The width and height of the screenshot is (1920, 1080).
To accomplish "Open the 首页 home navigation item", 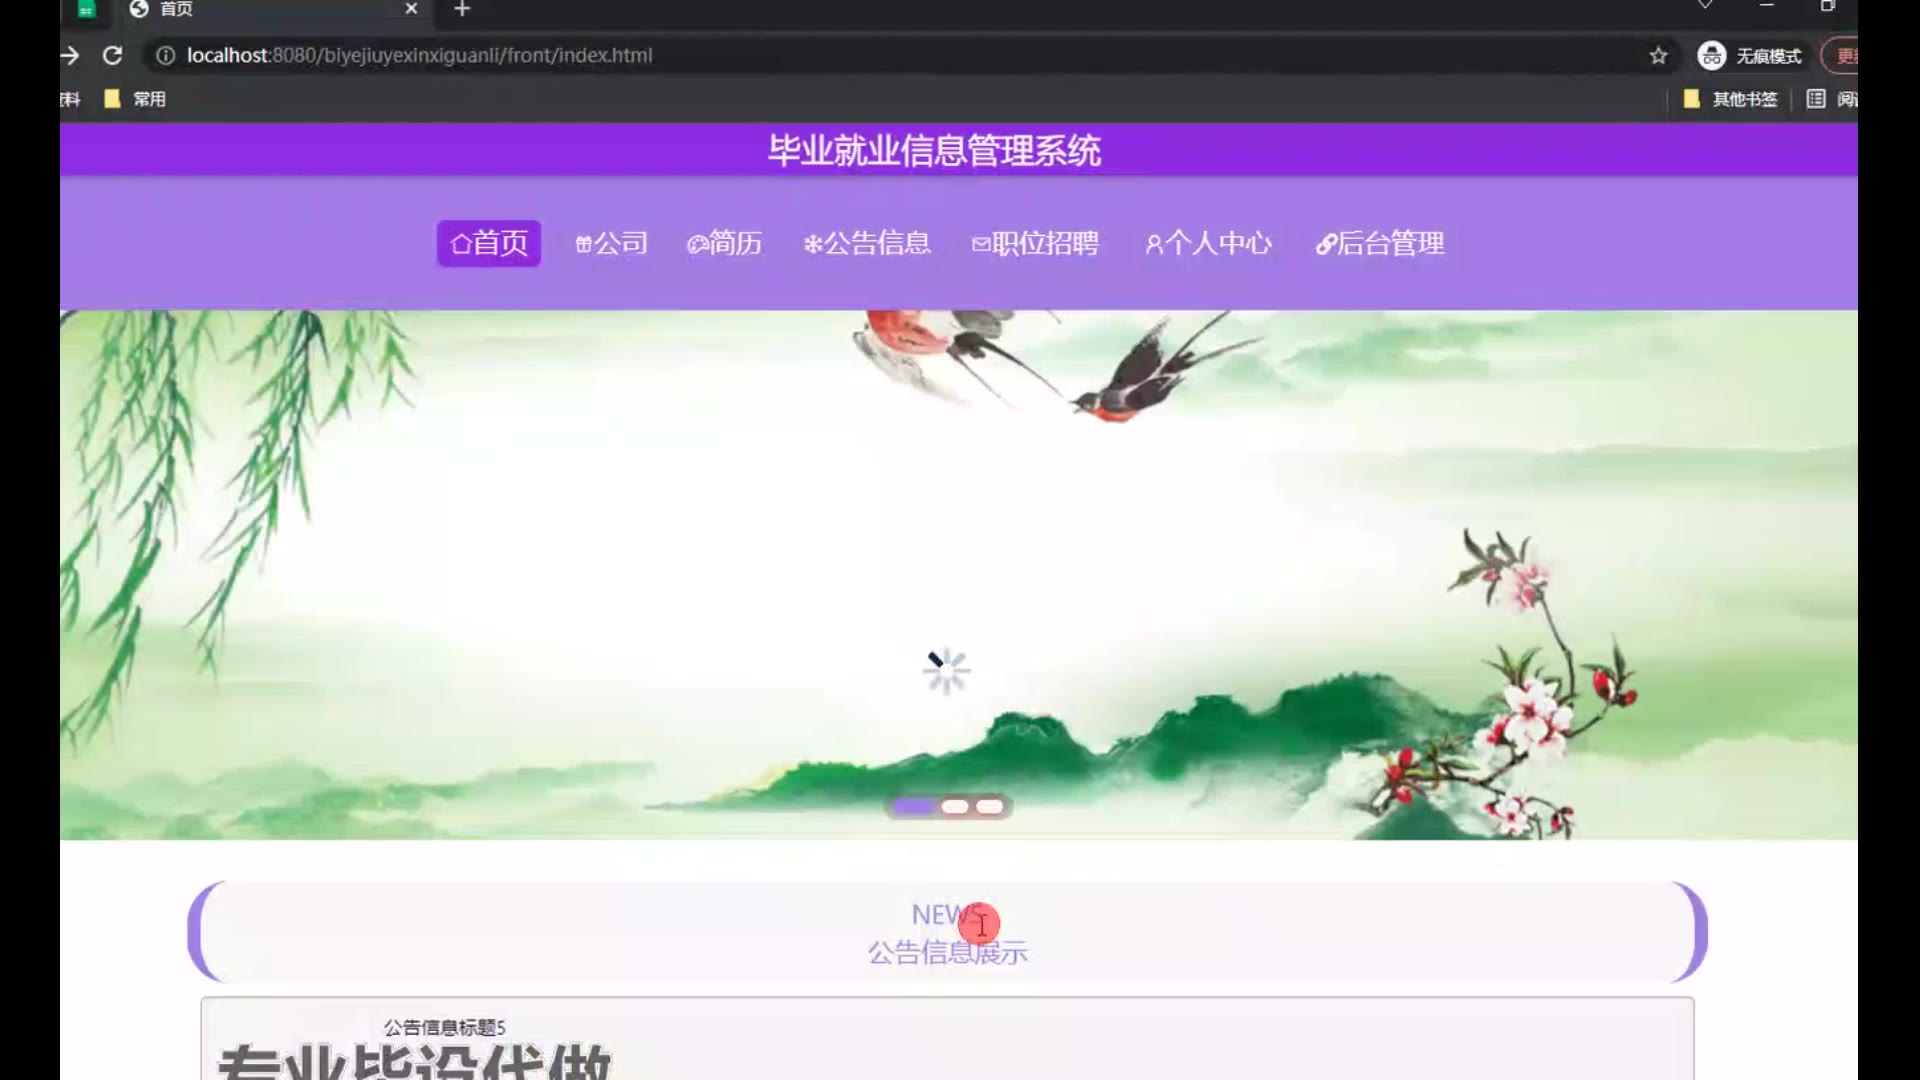I will click(x=488, y=243).
